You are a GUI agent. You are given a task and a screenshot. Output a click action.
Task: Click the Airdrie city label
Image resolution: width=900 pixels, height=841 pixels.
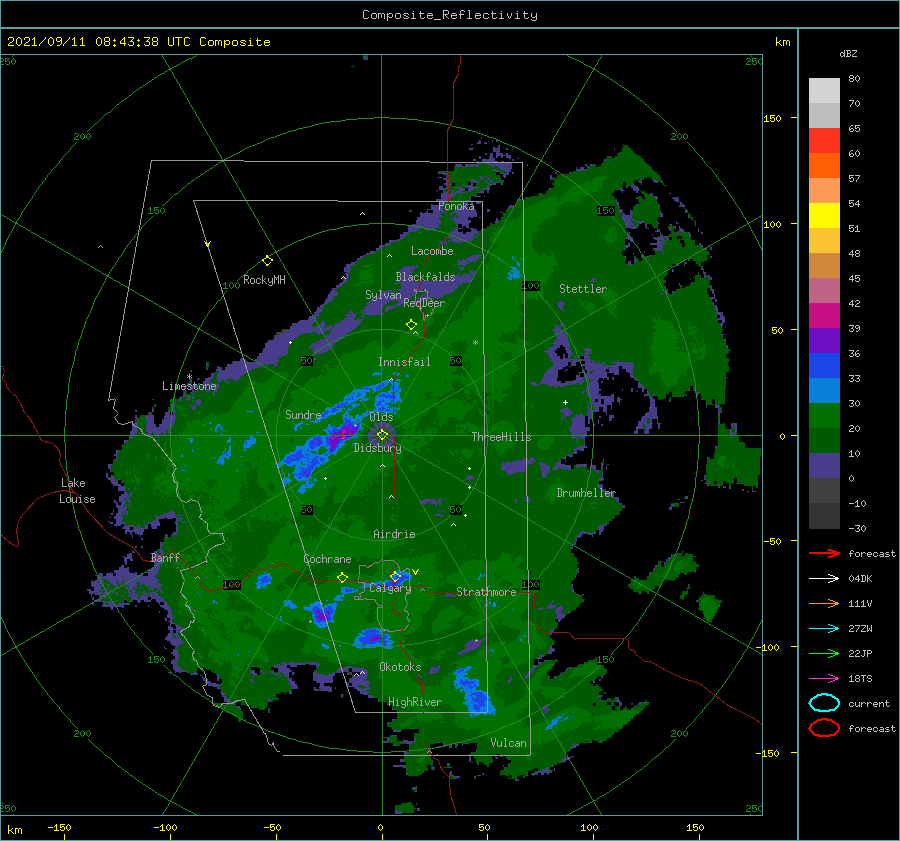coord(394,534)
